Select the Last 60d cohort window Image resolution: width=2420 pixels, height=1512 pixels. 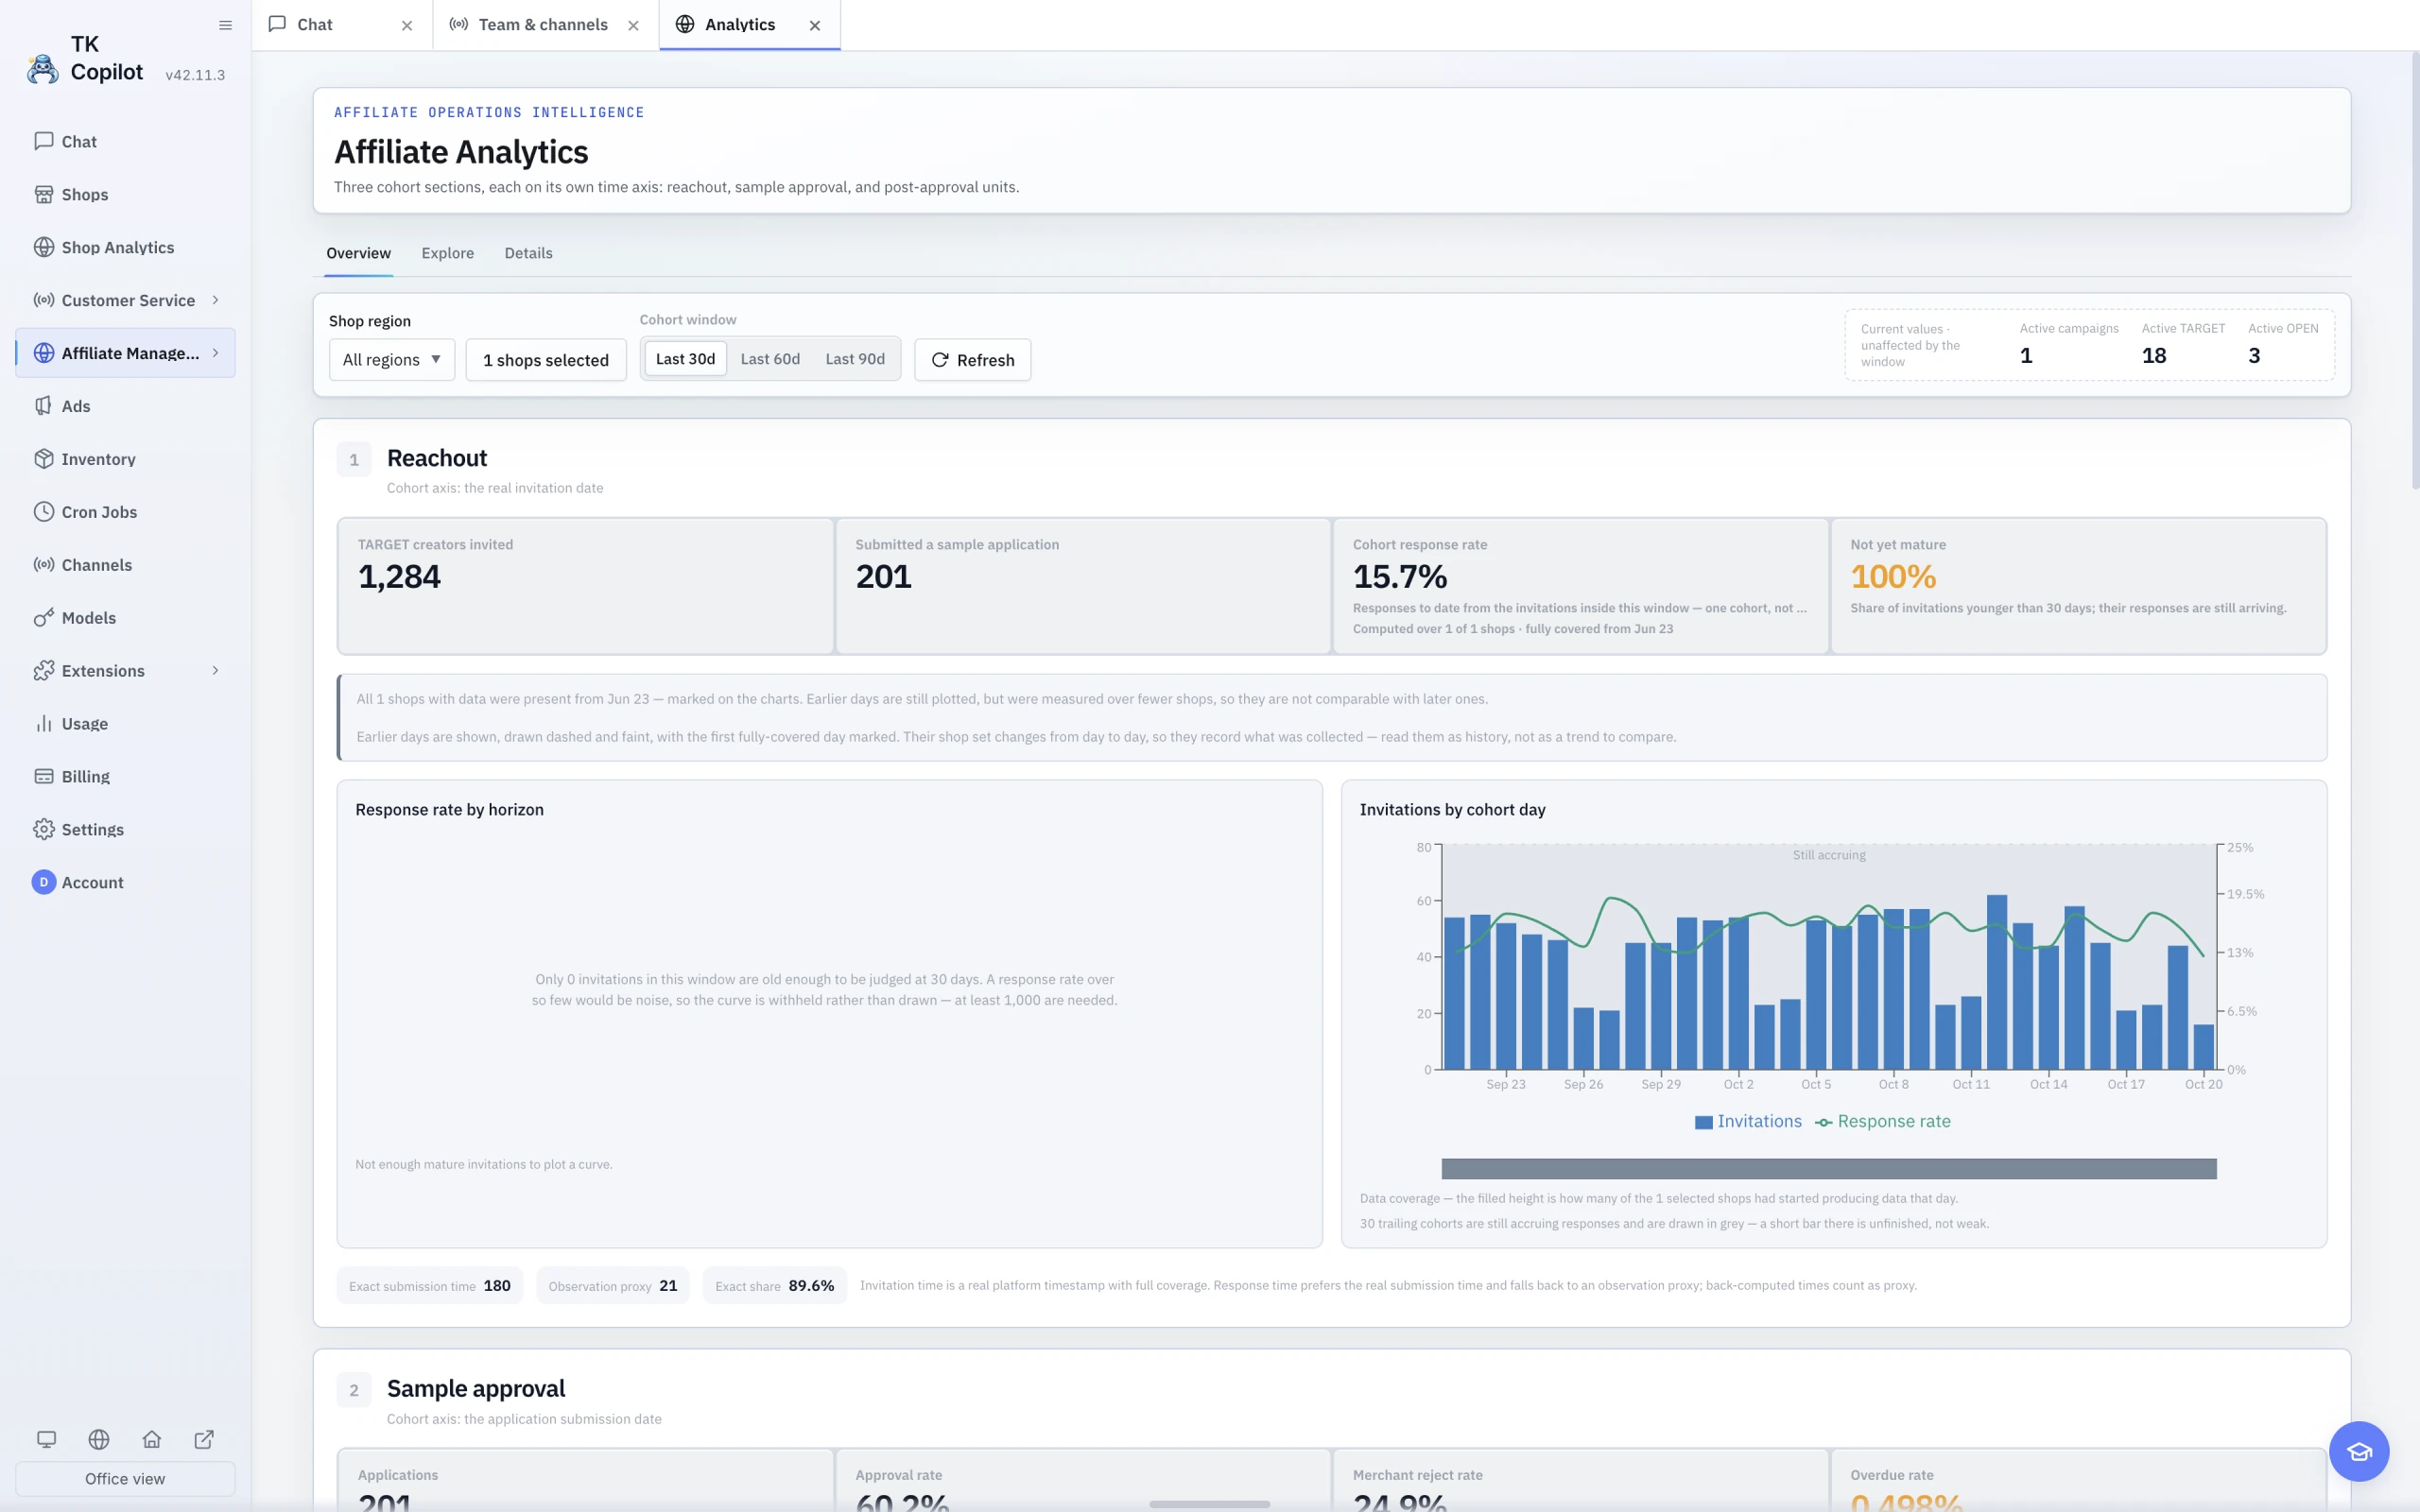(x=770, y=359)
